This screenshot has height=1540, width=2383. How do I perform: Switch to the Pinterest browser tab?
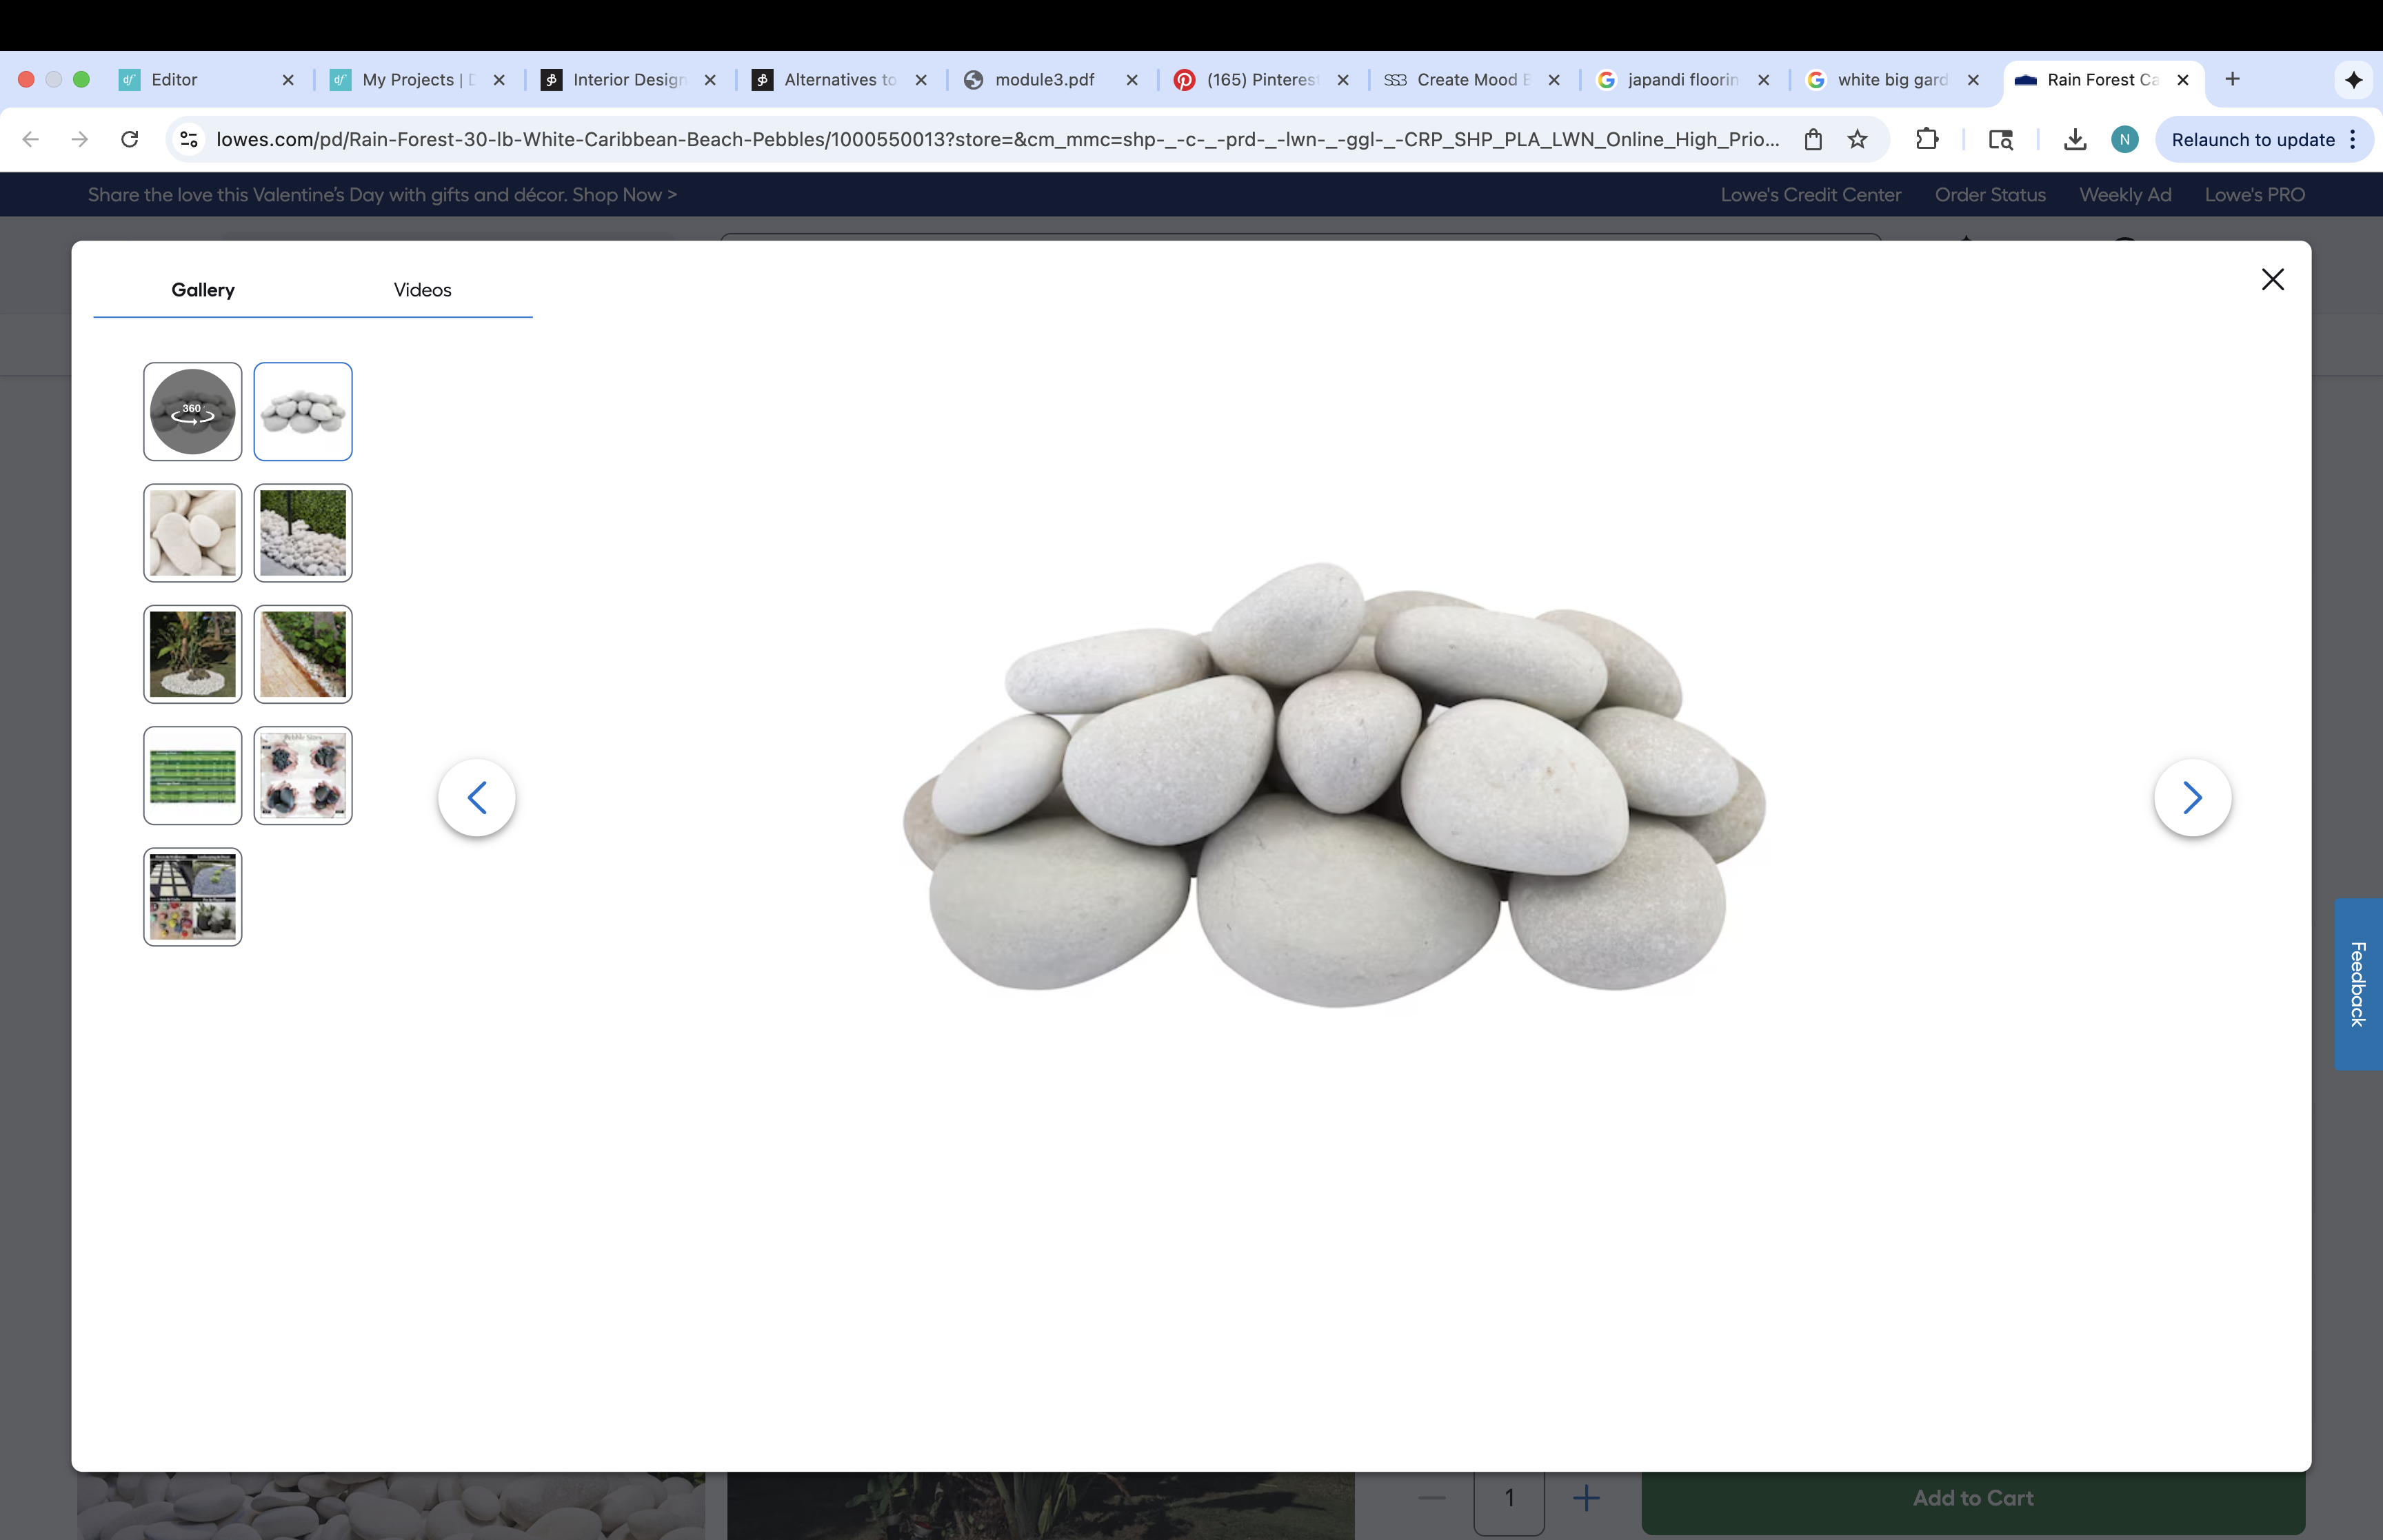click(1260, 80)
